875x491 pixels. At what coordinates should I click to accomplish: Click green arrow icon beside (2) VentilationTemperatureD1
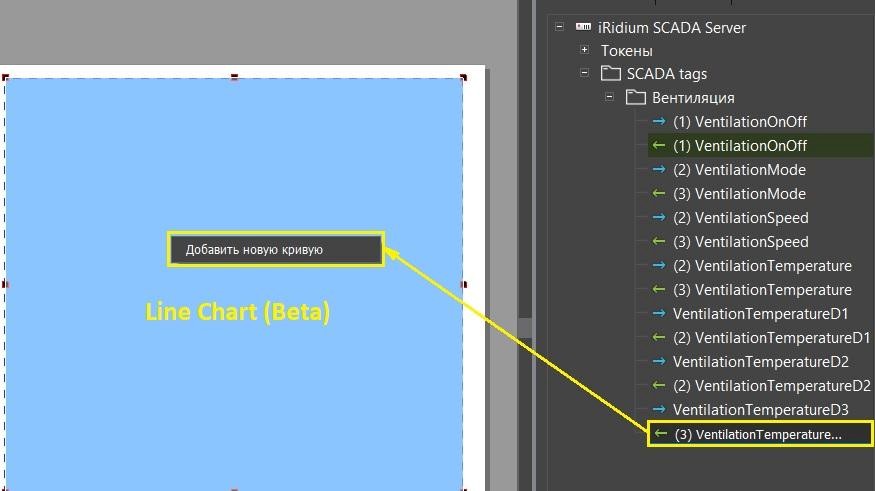(659, 338)
